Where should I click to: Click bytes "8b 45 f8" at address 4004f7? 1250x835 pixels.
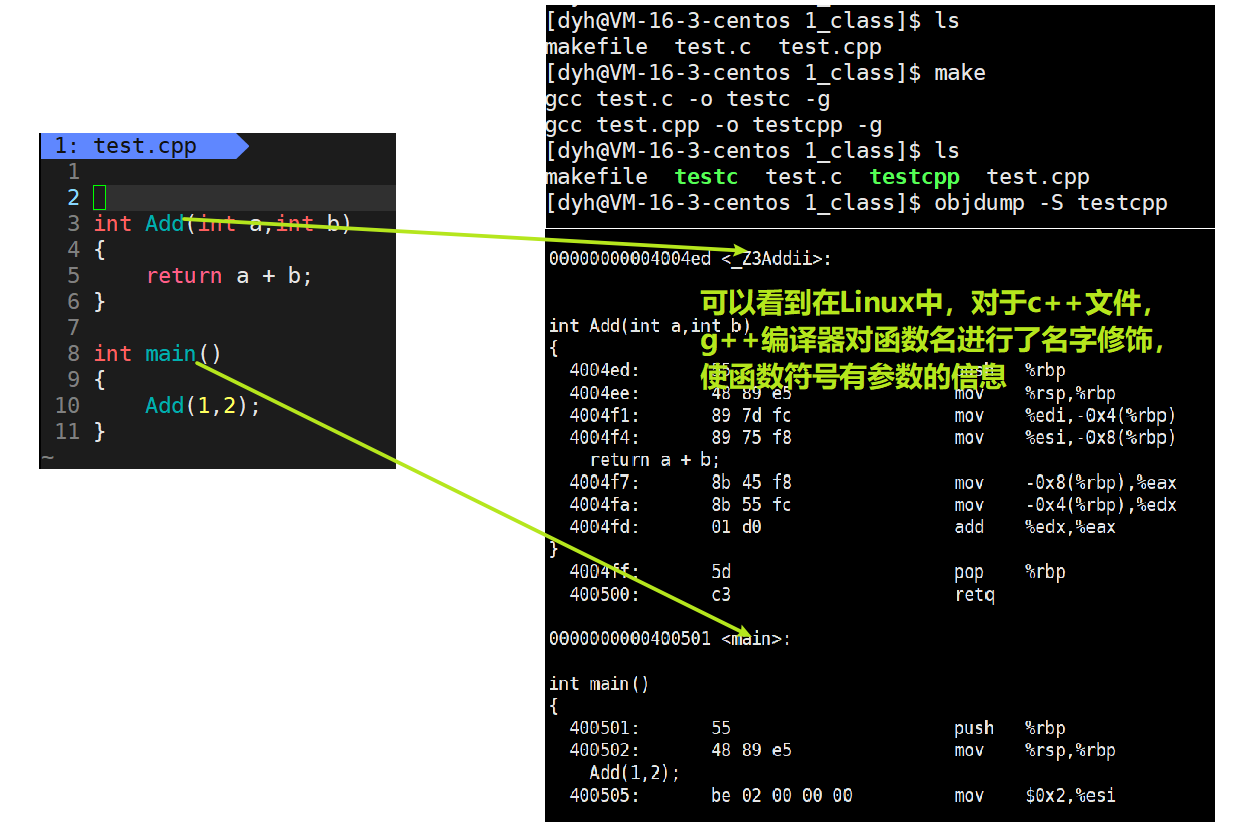tap(751, 482)
